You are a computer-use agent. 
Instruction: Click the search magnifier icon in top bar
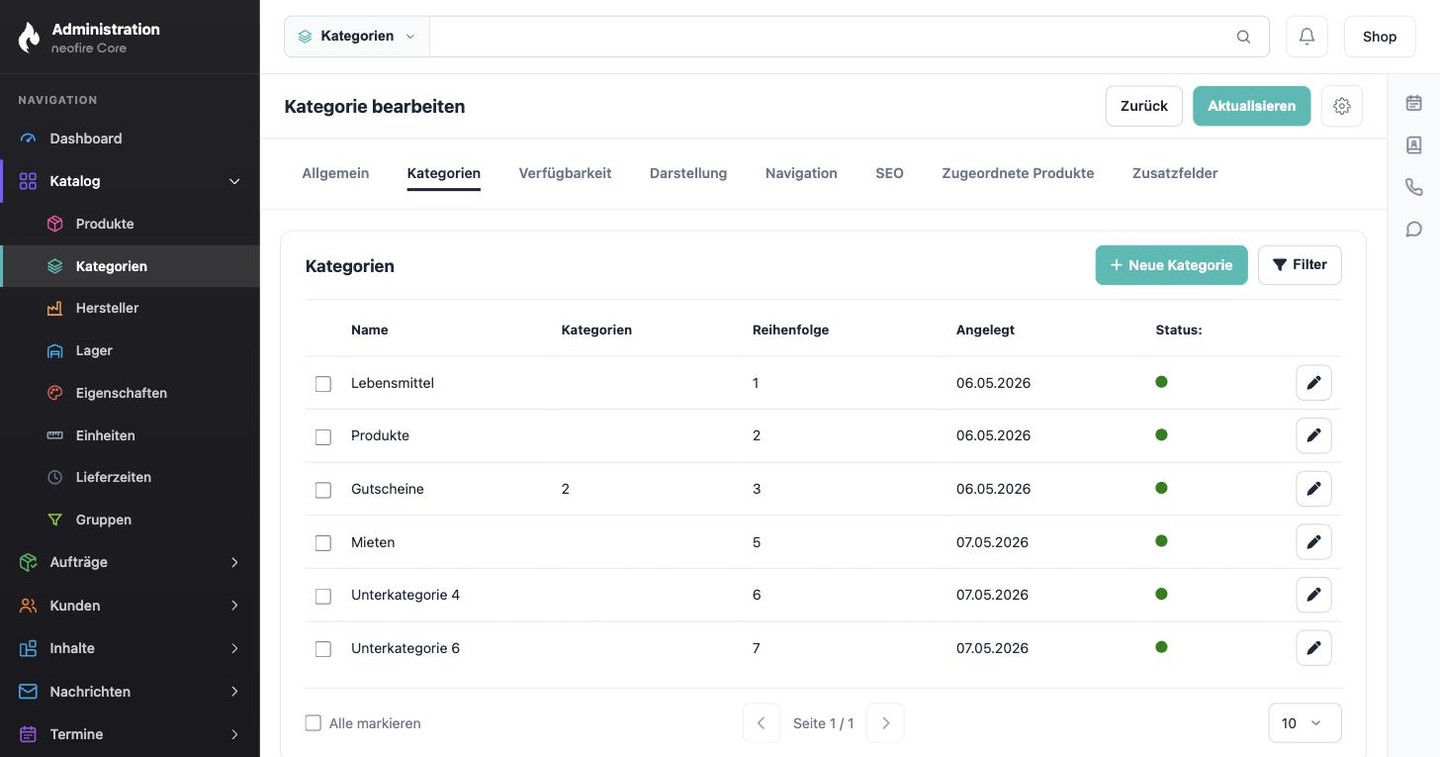(x=1243, y=37)
